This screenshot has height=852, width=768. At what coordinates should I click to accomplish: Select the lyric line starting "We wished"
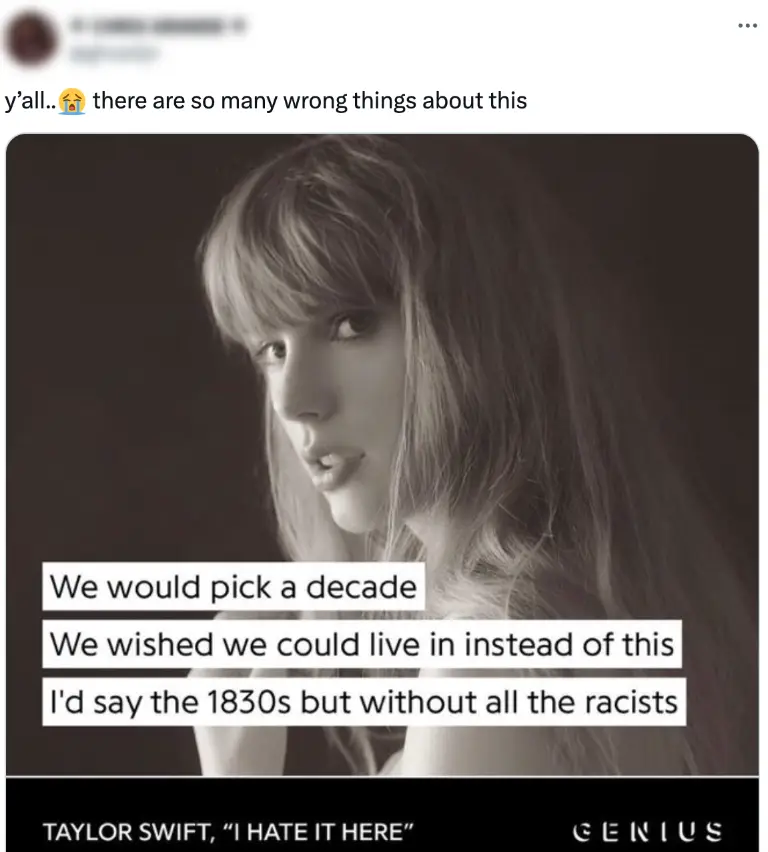coord(360,645)
